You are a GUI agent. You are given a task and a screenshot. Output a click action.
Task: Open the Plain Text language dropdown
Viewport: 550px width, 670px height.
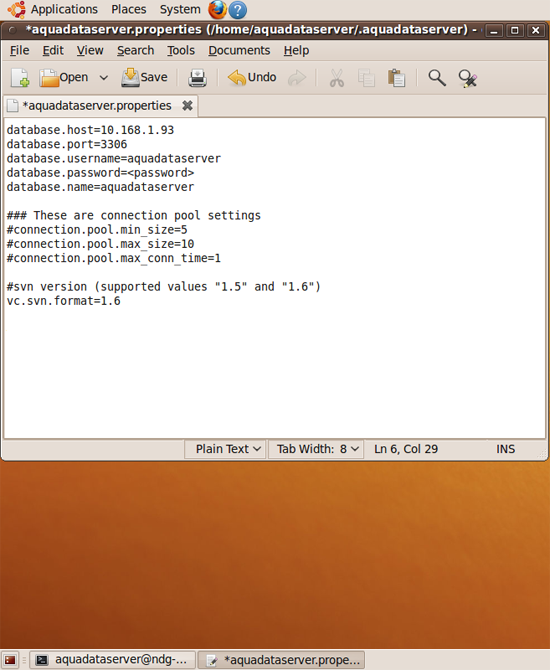pos(225,449)
